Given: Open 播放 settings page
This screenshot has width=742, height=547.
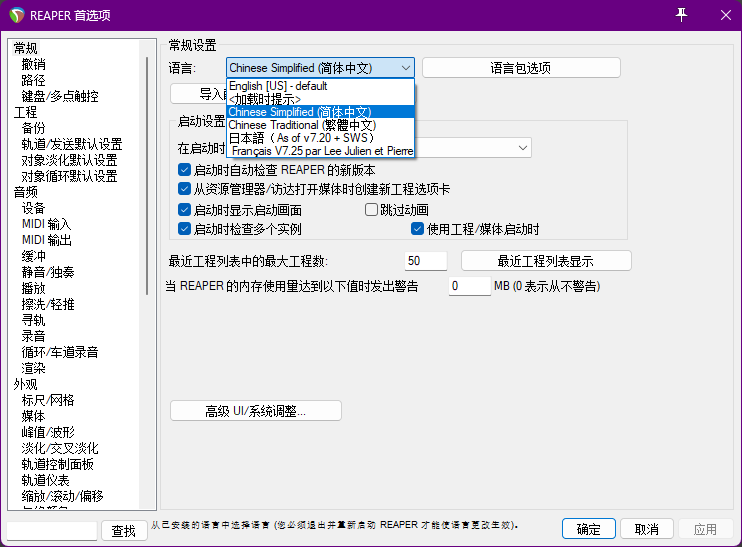Looking at the screenshot, I should pyautogui.click(x=34, y=288).
